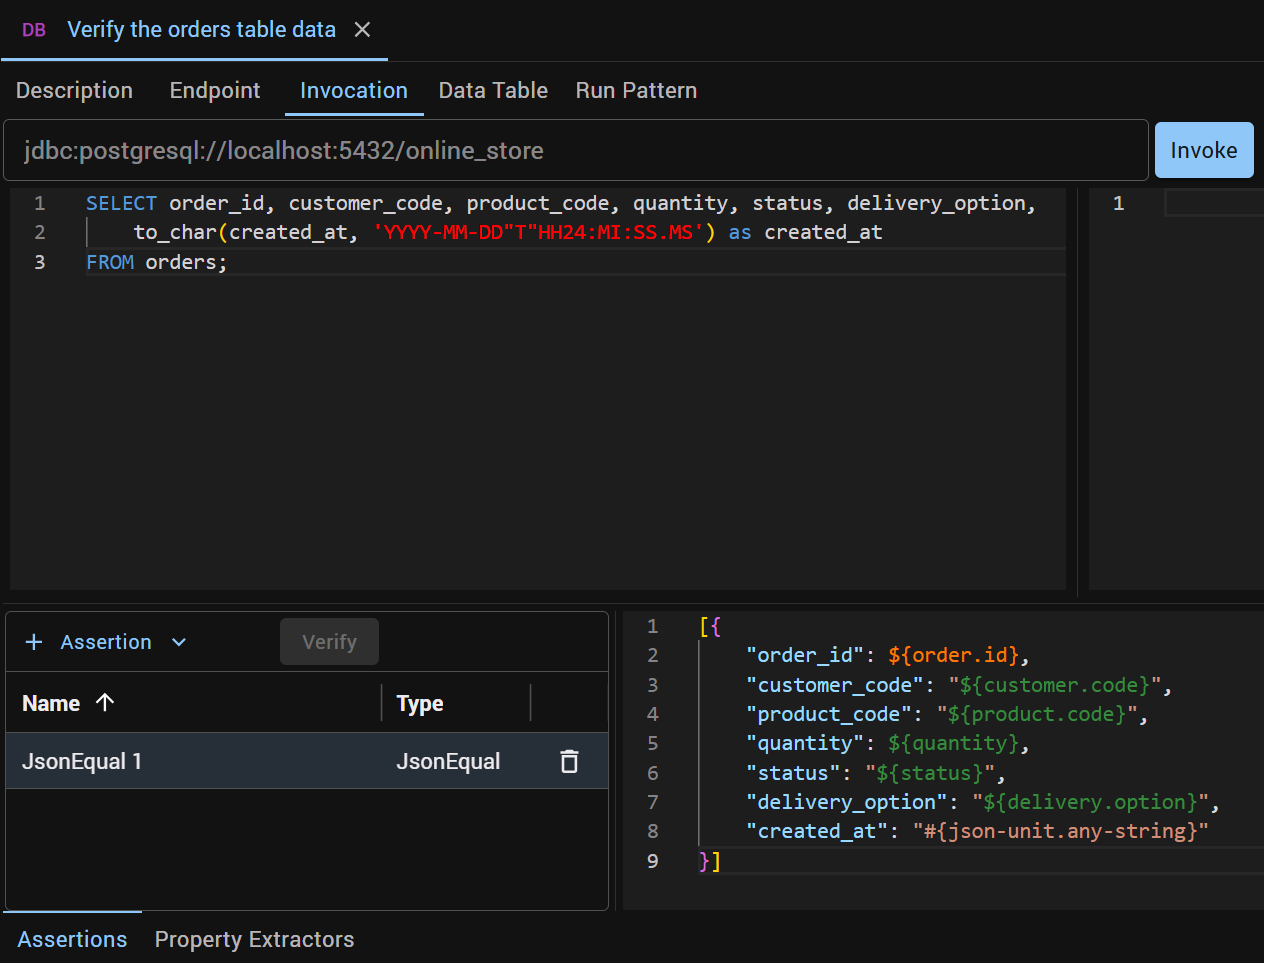The height and width of the screenshot is (963, 1264).
Task: Click the JsonEqual type cell
Action: (448, 761)
